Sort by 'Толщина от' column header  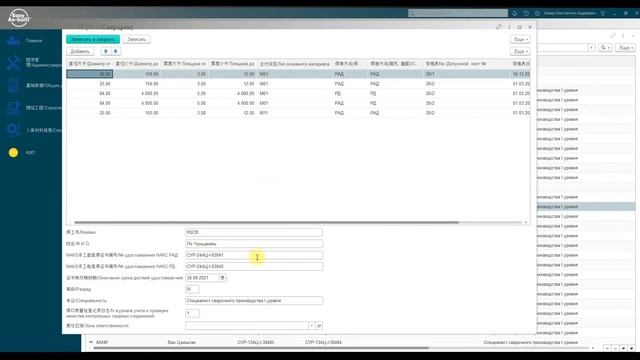pos(184,64)
